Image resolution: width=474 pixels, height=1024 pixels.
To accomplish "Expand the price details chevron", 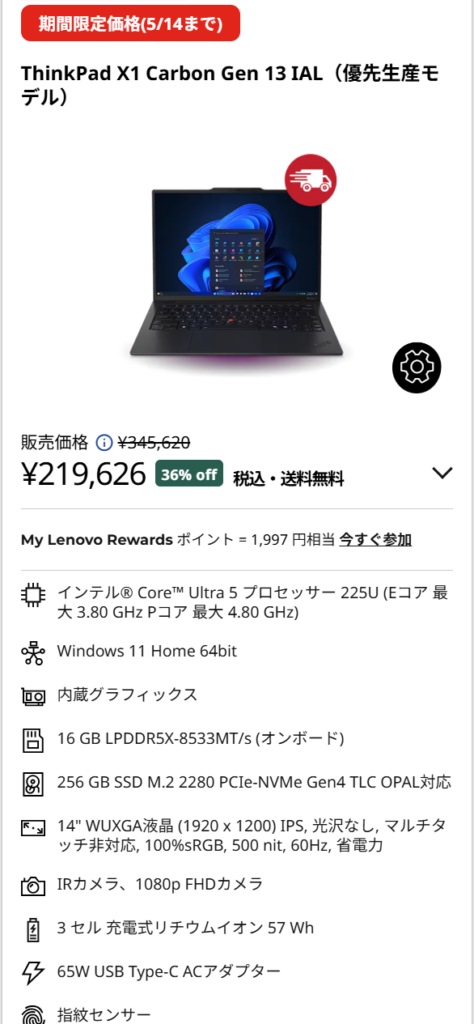I will point(442,473).
